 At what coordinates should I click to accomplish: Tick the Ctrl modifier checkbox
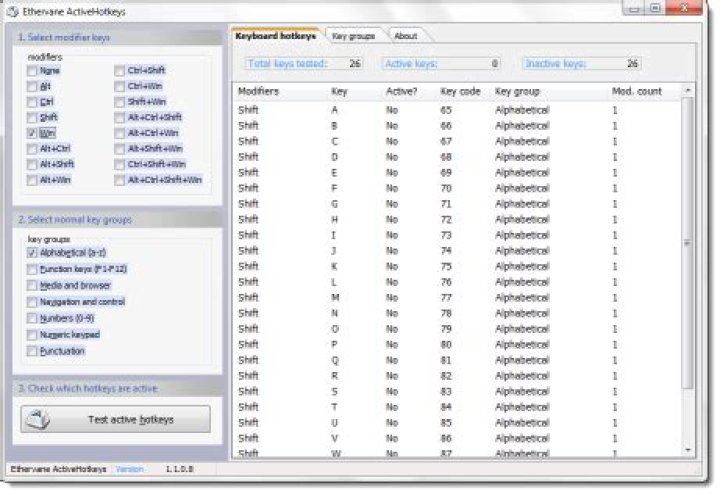click(32, 102)
